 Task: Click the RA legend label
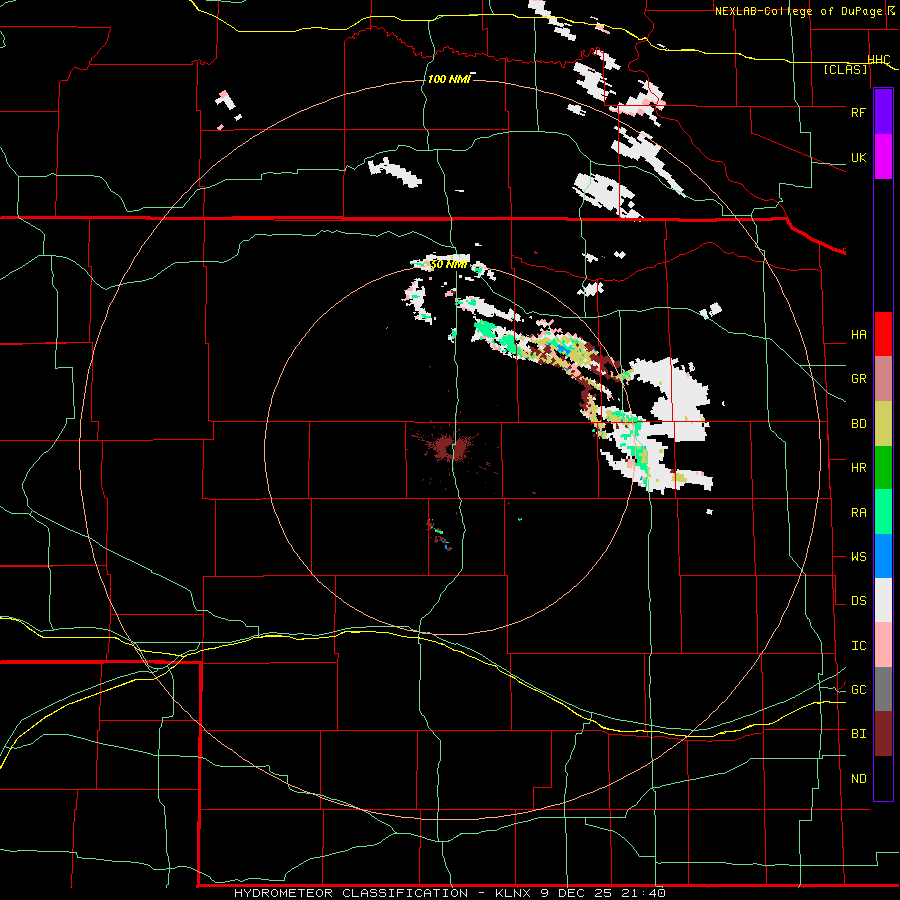[858, 513]
